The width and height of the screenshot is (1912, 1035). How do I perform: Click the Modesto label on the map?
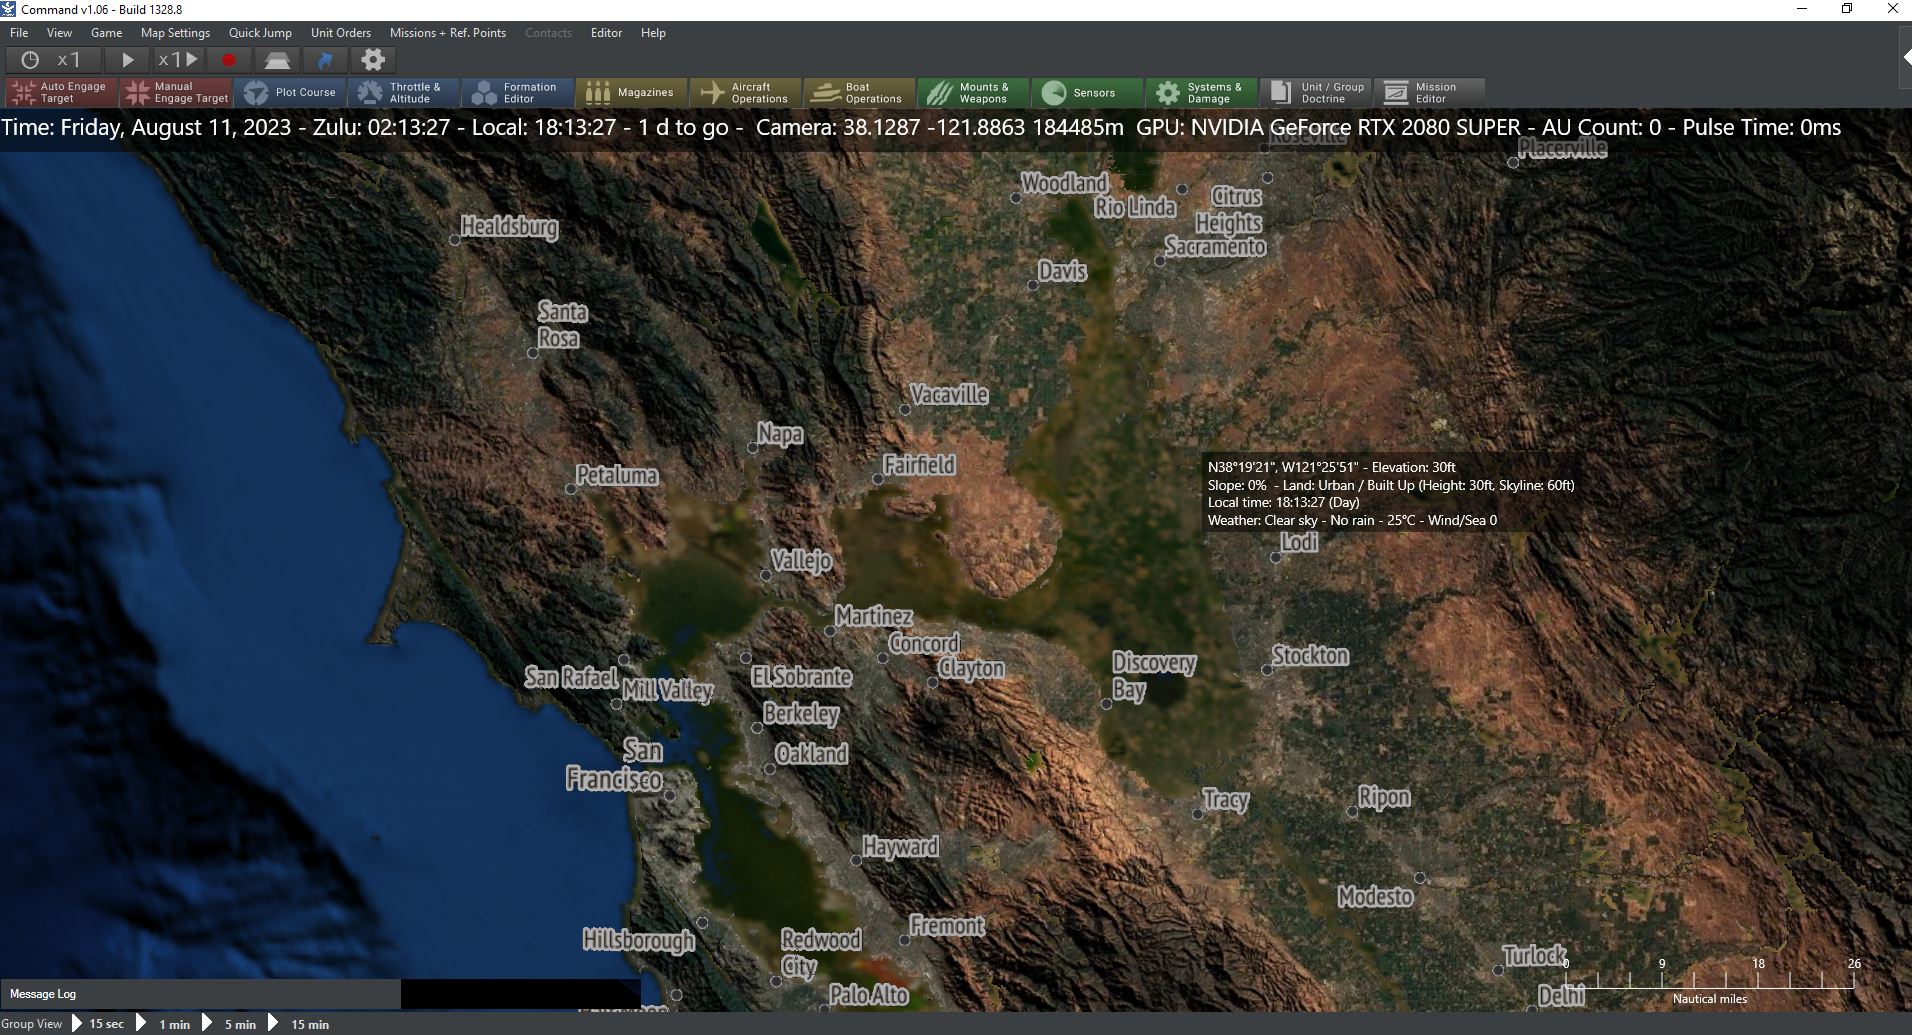pyautogui.click(x=1376, y=897)
